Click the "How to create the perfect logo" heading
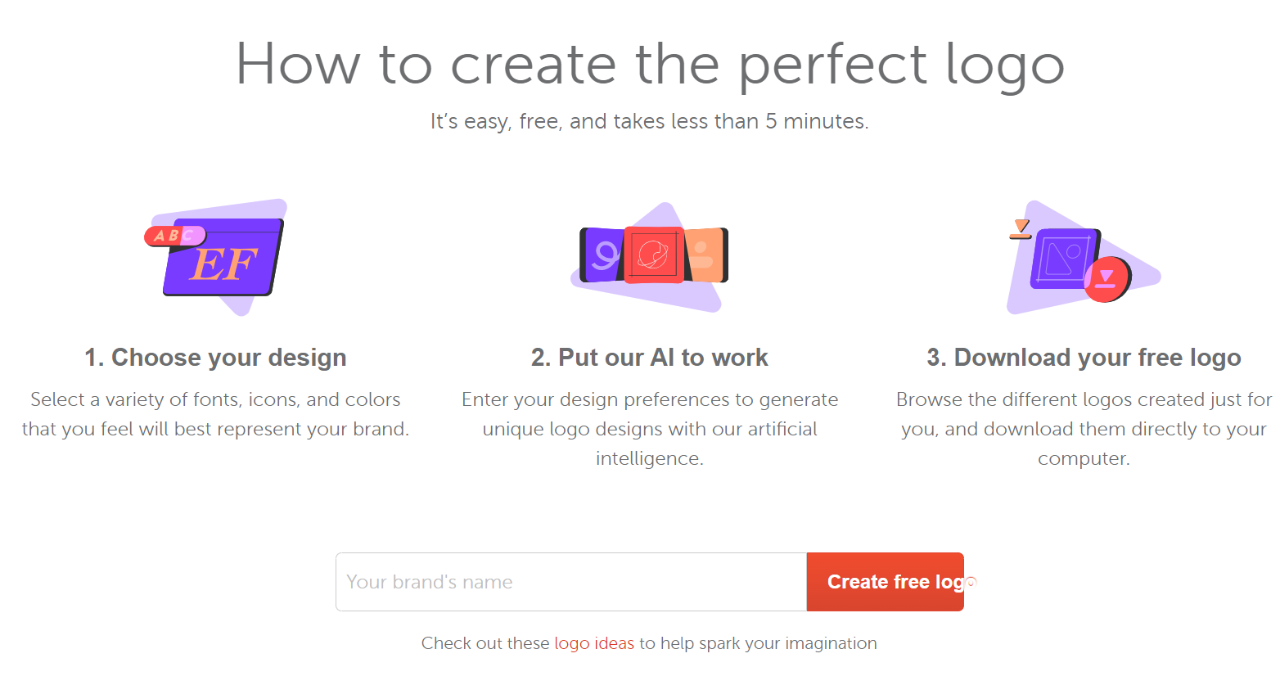The height and width of the screenshot is (689, 1280). click(650, 64)
